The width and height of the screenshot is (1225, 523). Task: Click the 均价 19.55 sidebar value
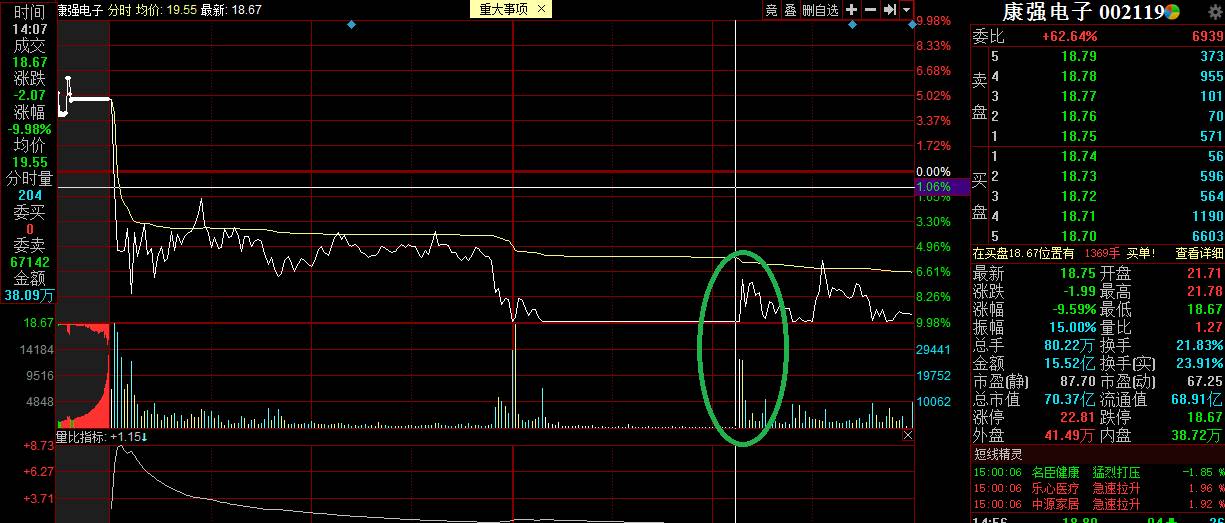[x=31, y=162]
